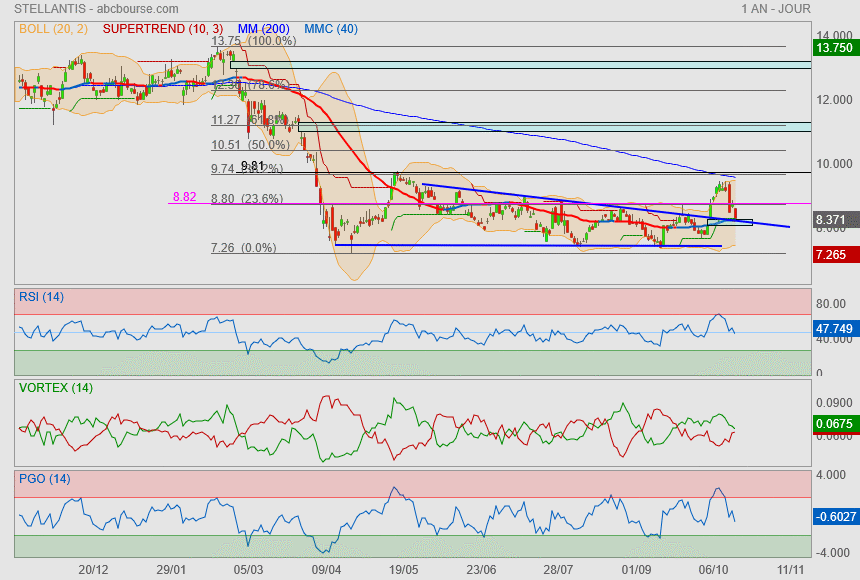Select the 06/10 date on time axis

713,568
